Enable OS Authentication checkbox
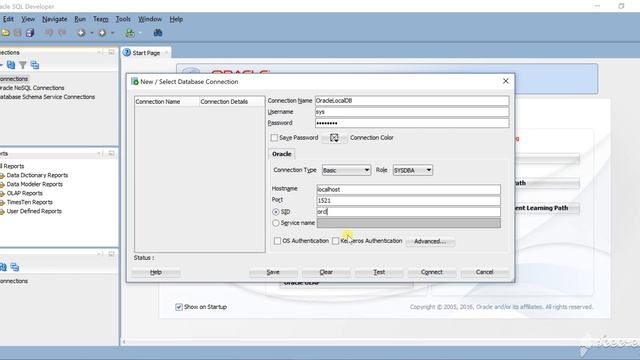 pos(278,241)
